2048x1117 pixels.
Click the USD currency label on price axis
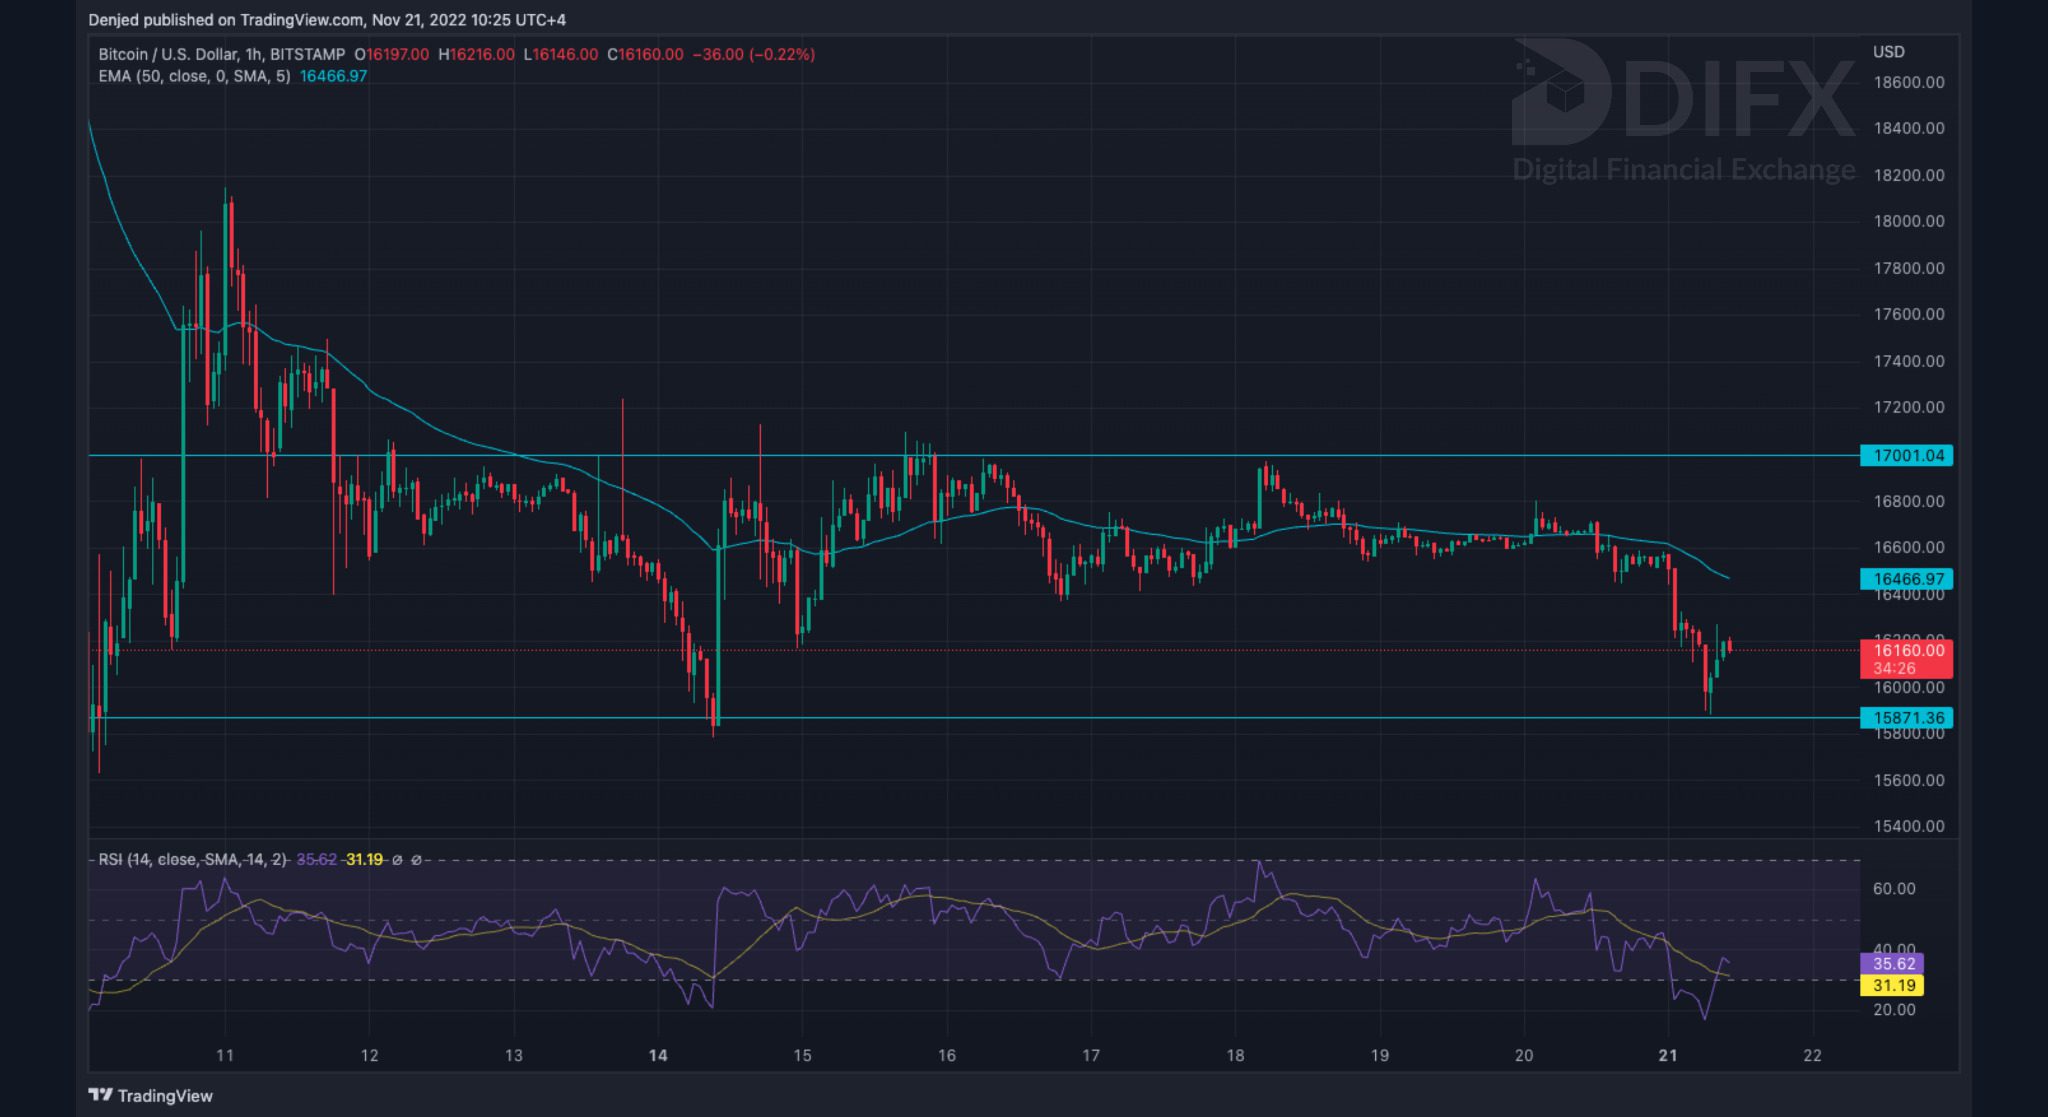(x=1888, y=52)
